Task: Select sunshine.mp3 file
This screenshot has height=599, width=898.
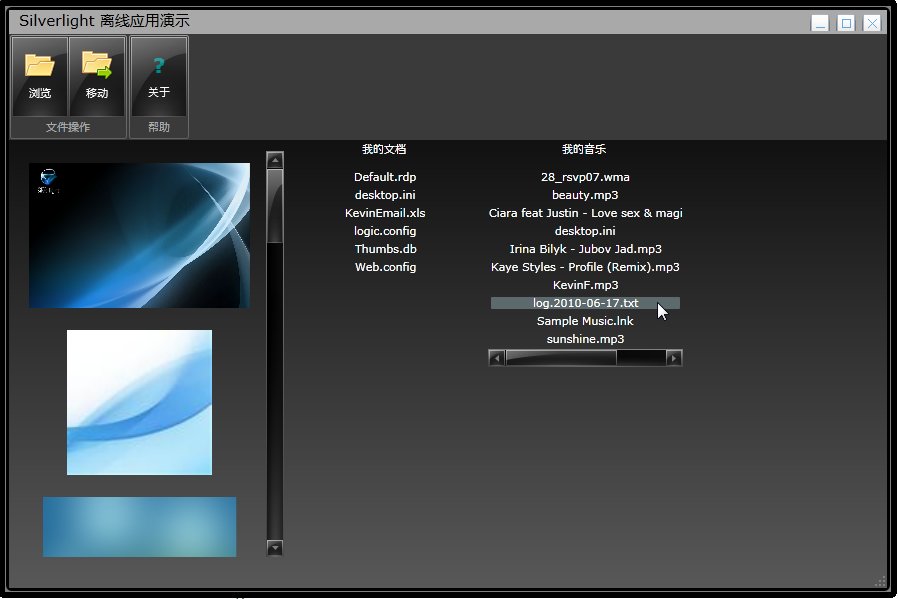Action: click(x=585, y=339)
